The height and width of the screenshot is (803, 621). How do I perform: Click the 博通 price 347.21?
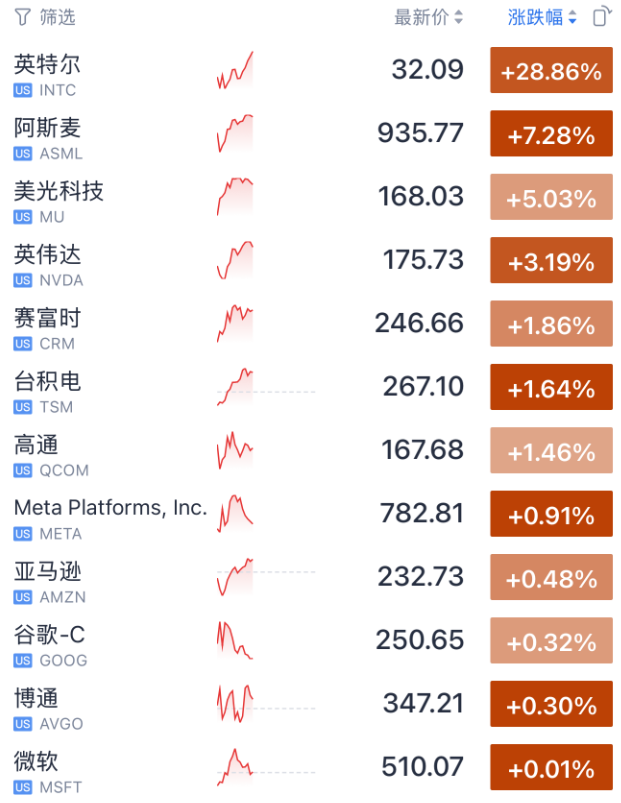[x=423, y=703]
